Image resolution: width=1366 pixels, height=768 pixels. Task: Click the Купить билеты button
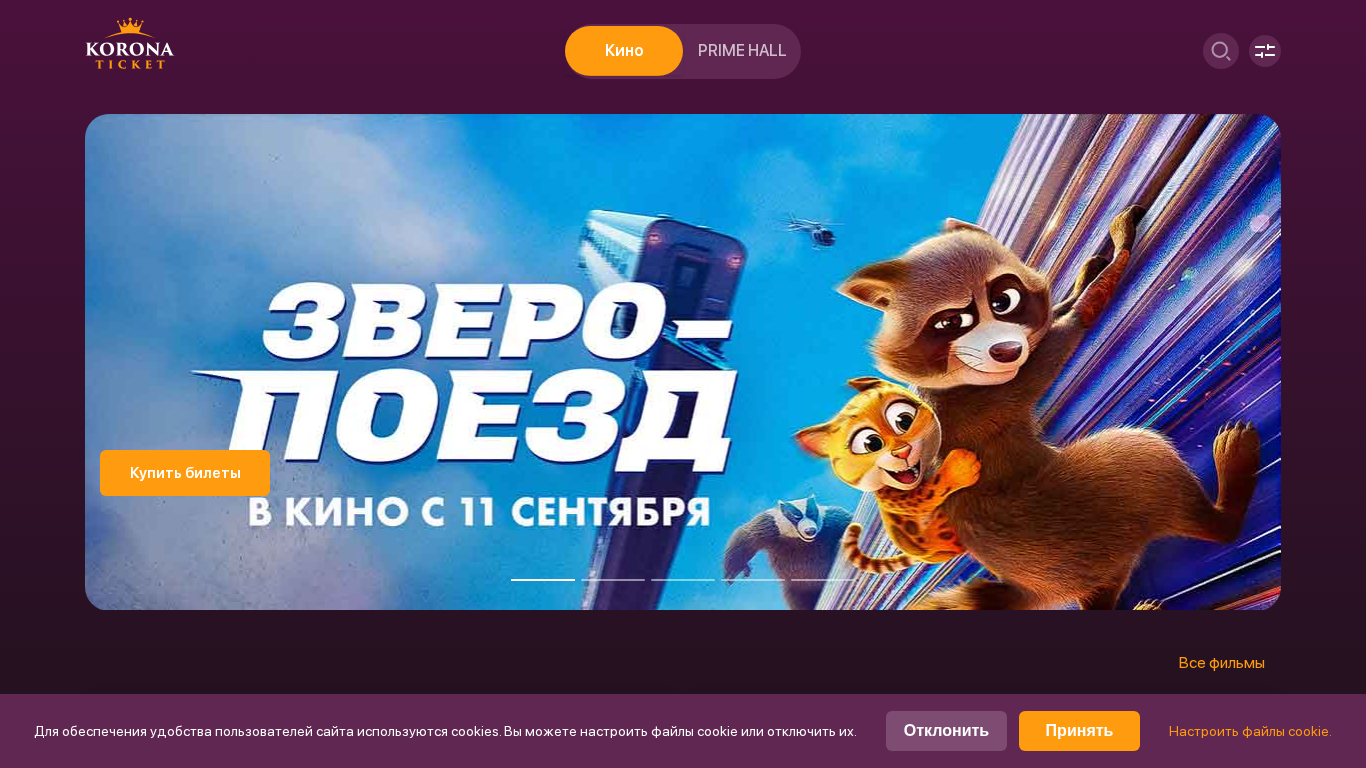(x=185, y=473)
